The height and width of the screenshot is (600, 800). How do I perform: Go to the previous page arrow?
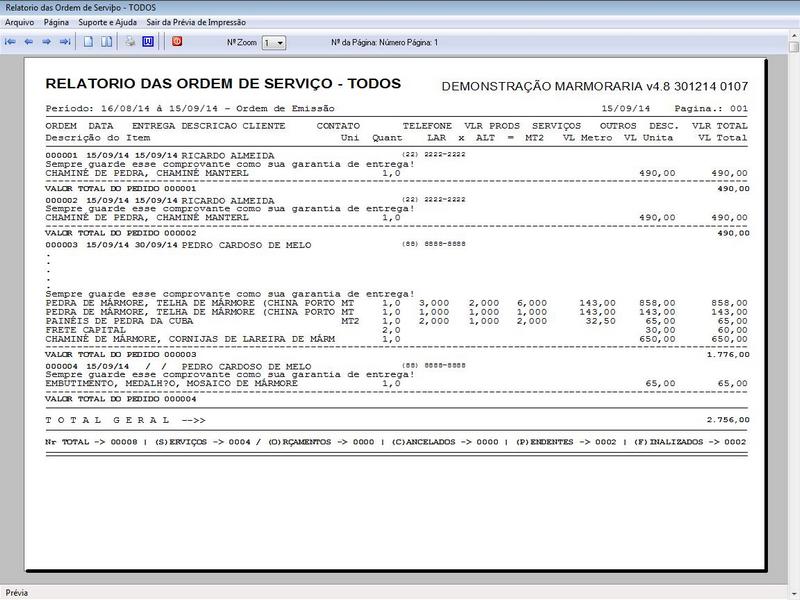coord(29,42)
